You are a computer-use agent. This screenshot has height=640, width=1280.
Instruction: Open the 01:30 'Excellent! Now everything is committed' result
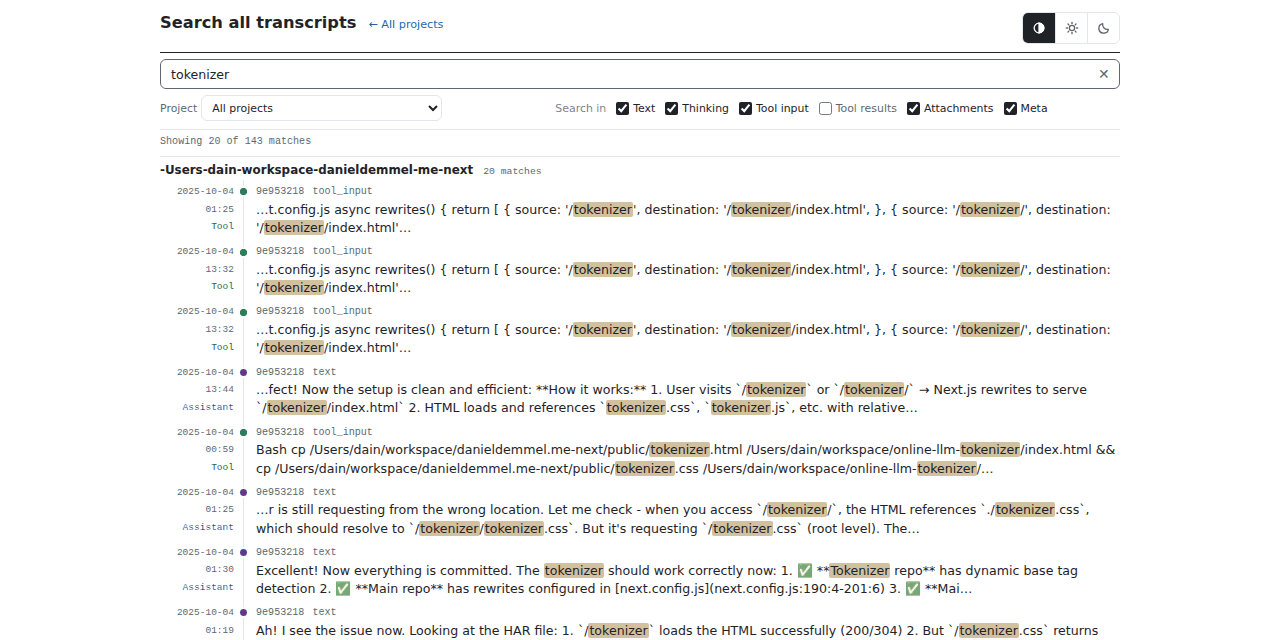point(640,570)
